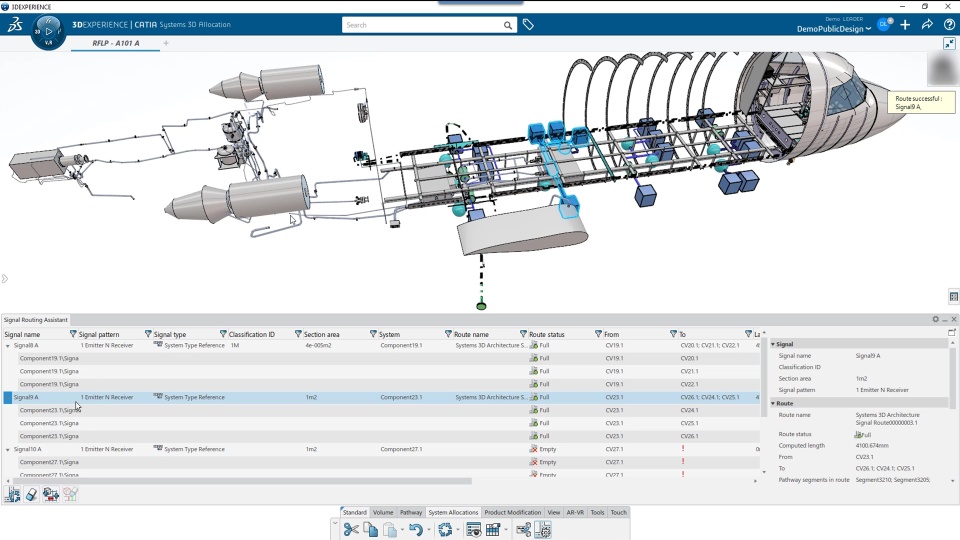Click the route signals icon in assistant toolbar
This screenshot has width=960, height=540.
(13, 495)
